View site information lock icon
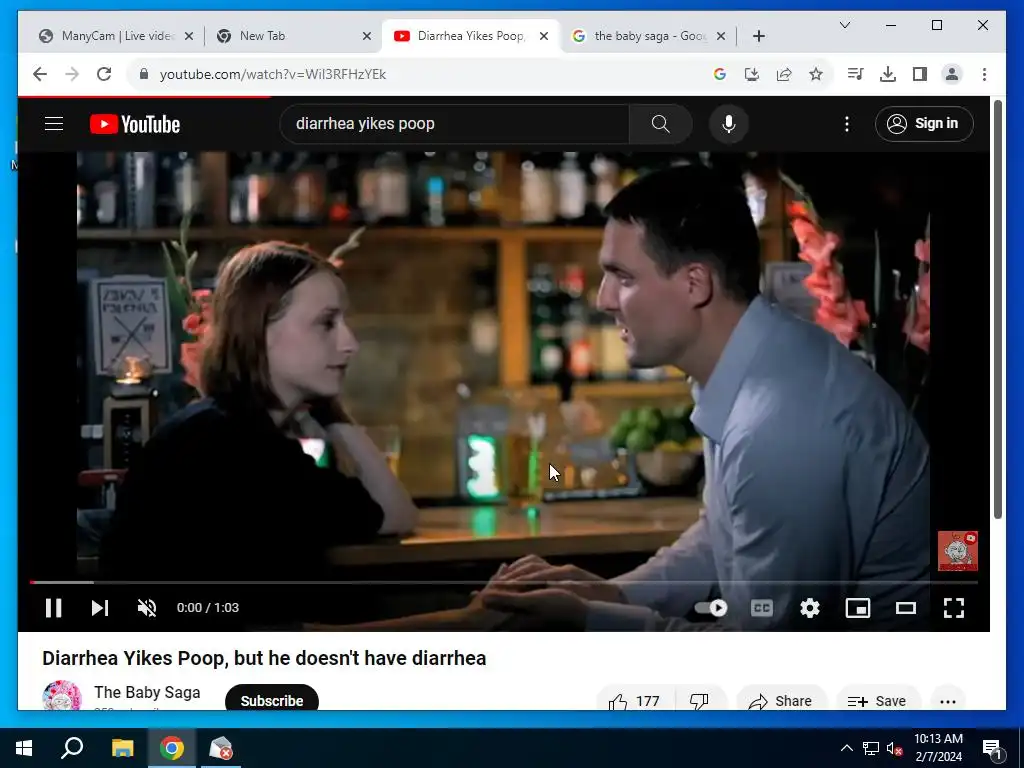Viewport: 1024px width, 768px height. (144, 74)
